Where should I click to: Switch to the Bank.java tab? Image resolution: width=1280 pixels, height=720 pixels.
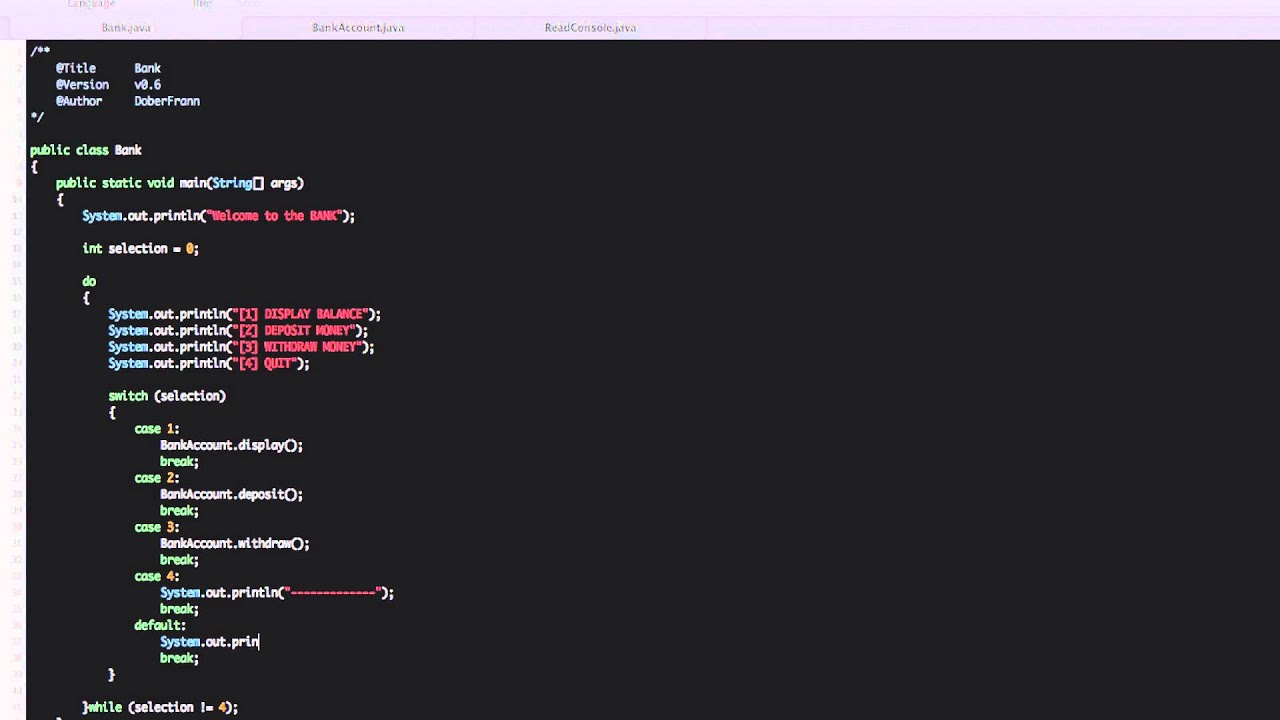click(x=126, y=27)
